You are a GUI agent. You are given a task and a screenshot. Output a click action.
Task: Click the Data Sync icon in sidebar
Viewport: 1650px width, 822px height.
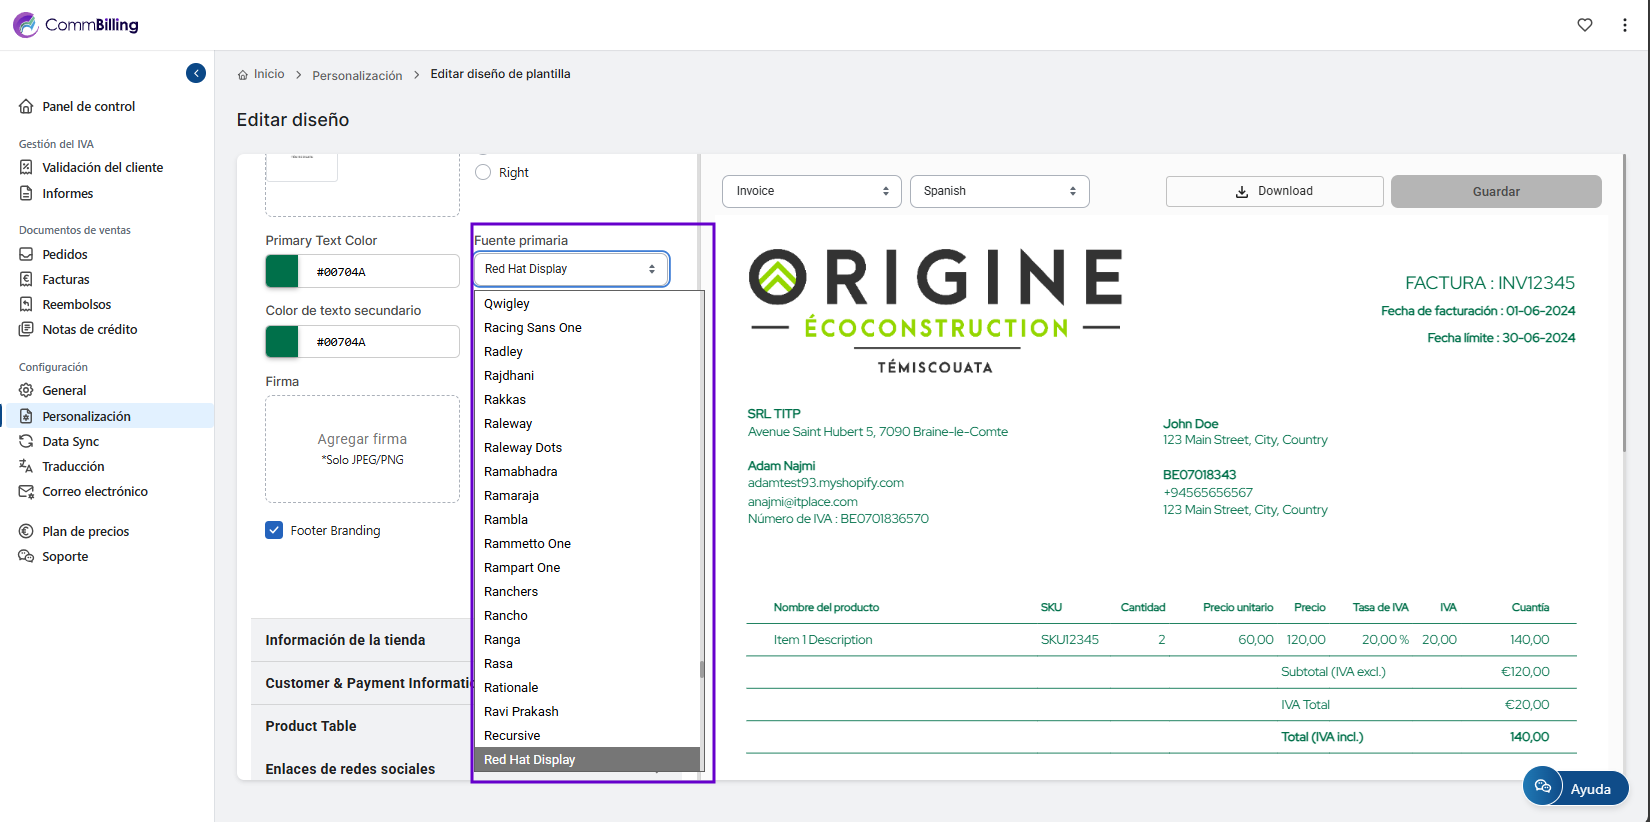[26, 441]
